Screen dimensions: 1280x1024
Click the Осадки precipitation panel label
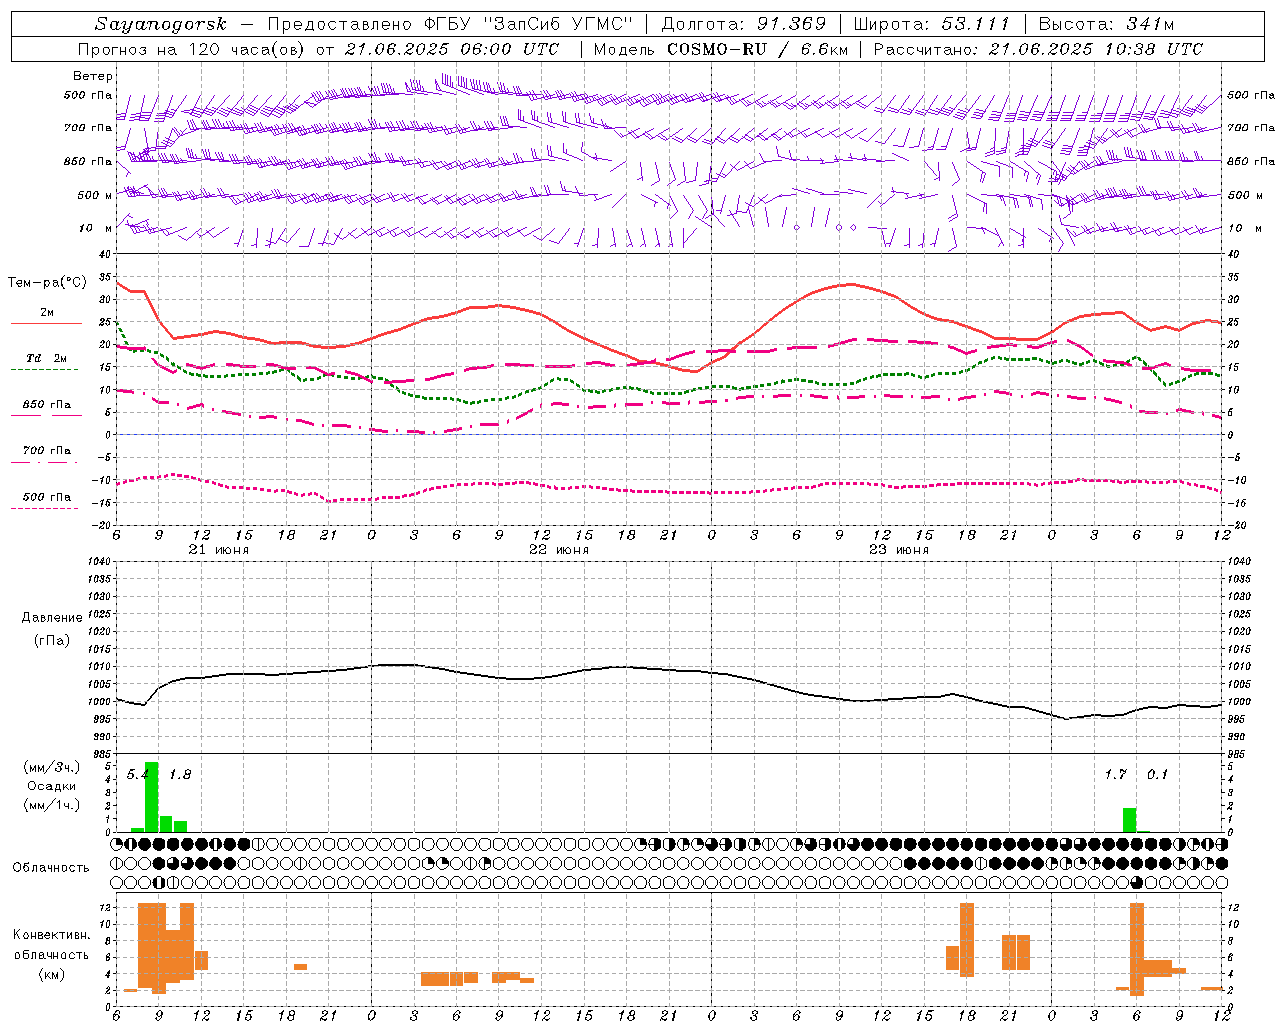point(51,786)
